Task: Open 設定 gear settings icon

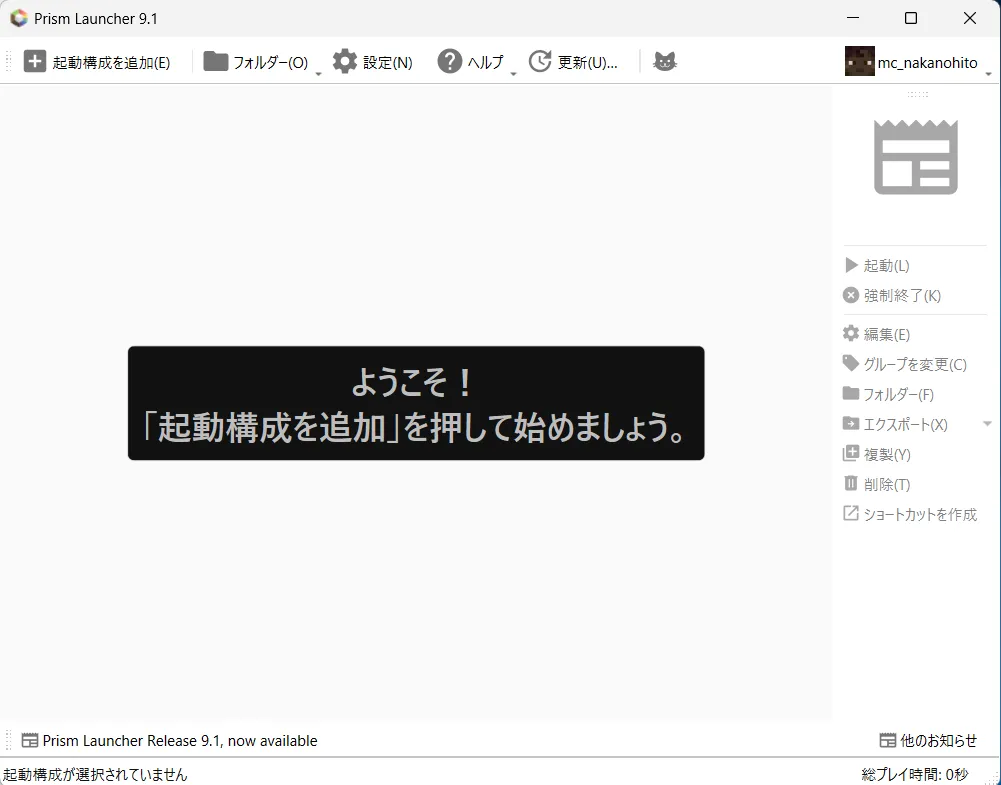Action: click(345, 62)
